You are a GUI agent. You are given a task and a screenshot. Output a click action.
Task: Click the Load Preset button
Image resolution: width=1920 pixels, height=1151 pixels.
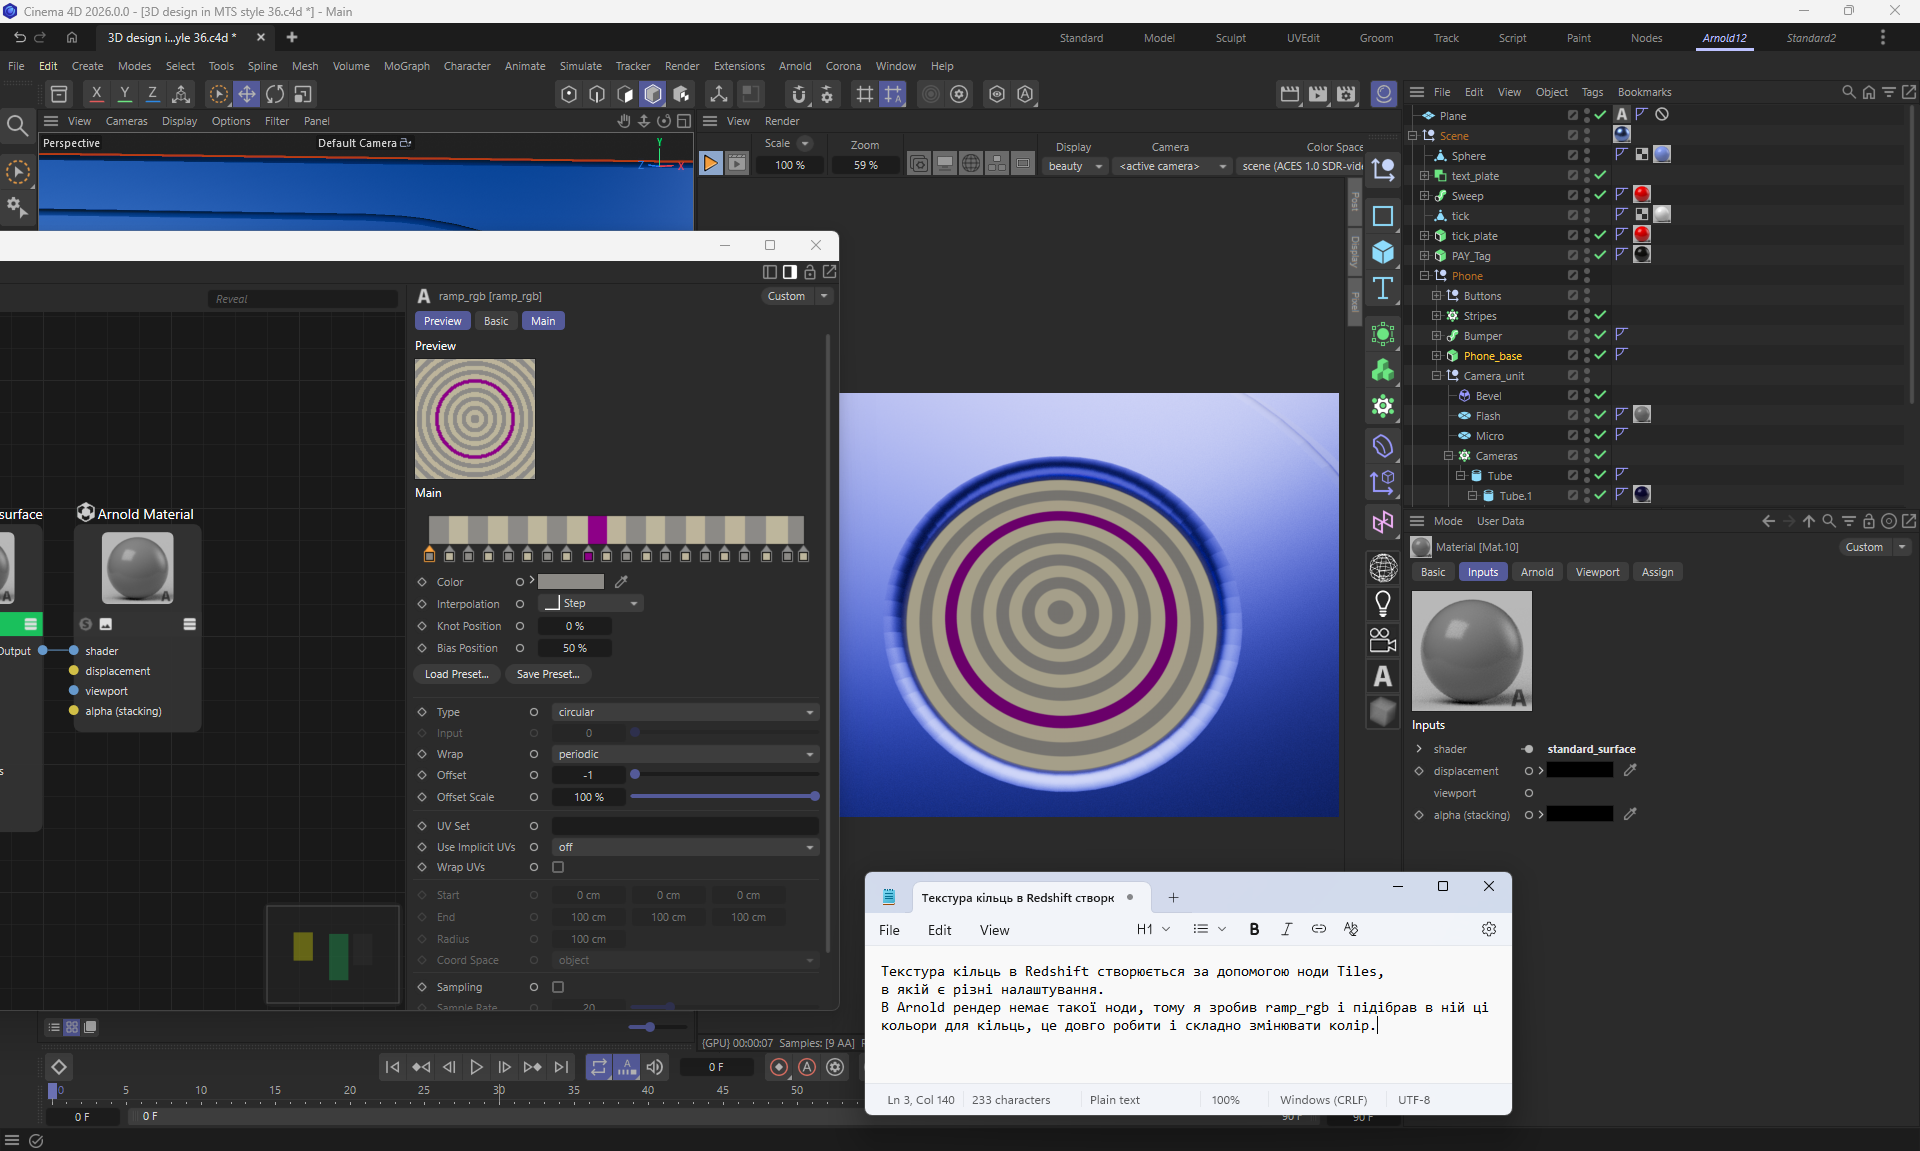tap(456, 674)
